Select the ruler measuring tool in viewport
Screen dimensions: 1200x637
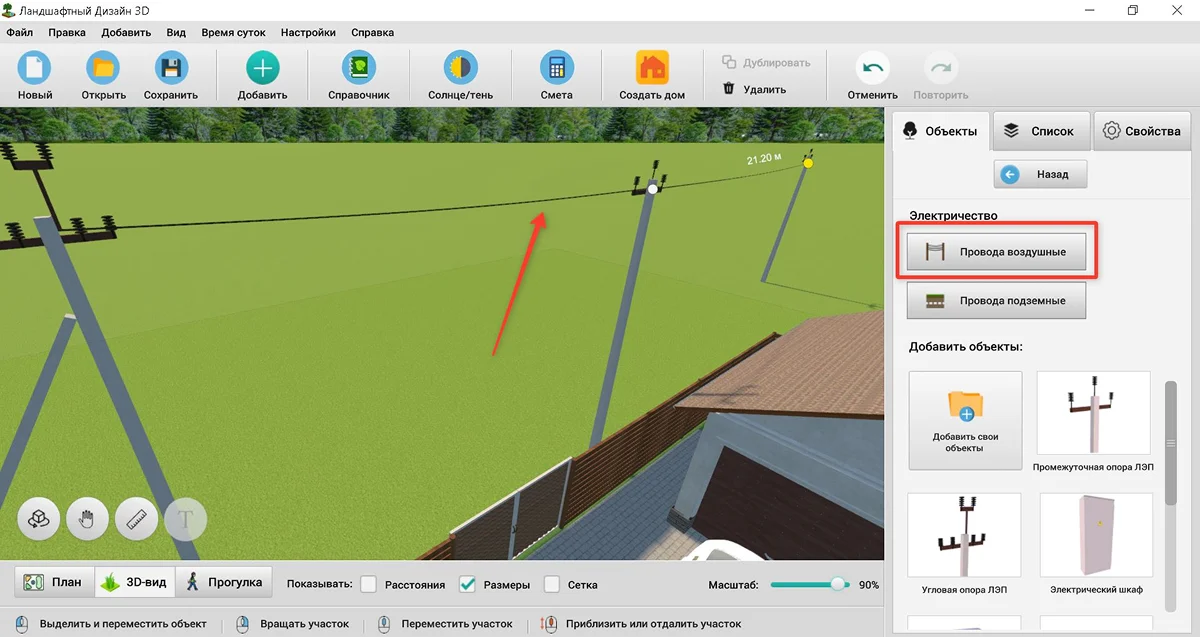coord(136,519)
